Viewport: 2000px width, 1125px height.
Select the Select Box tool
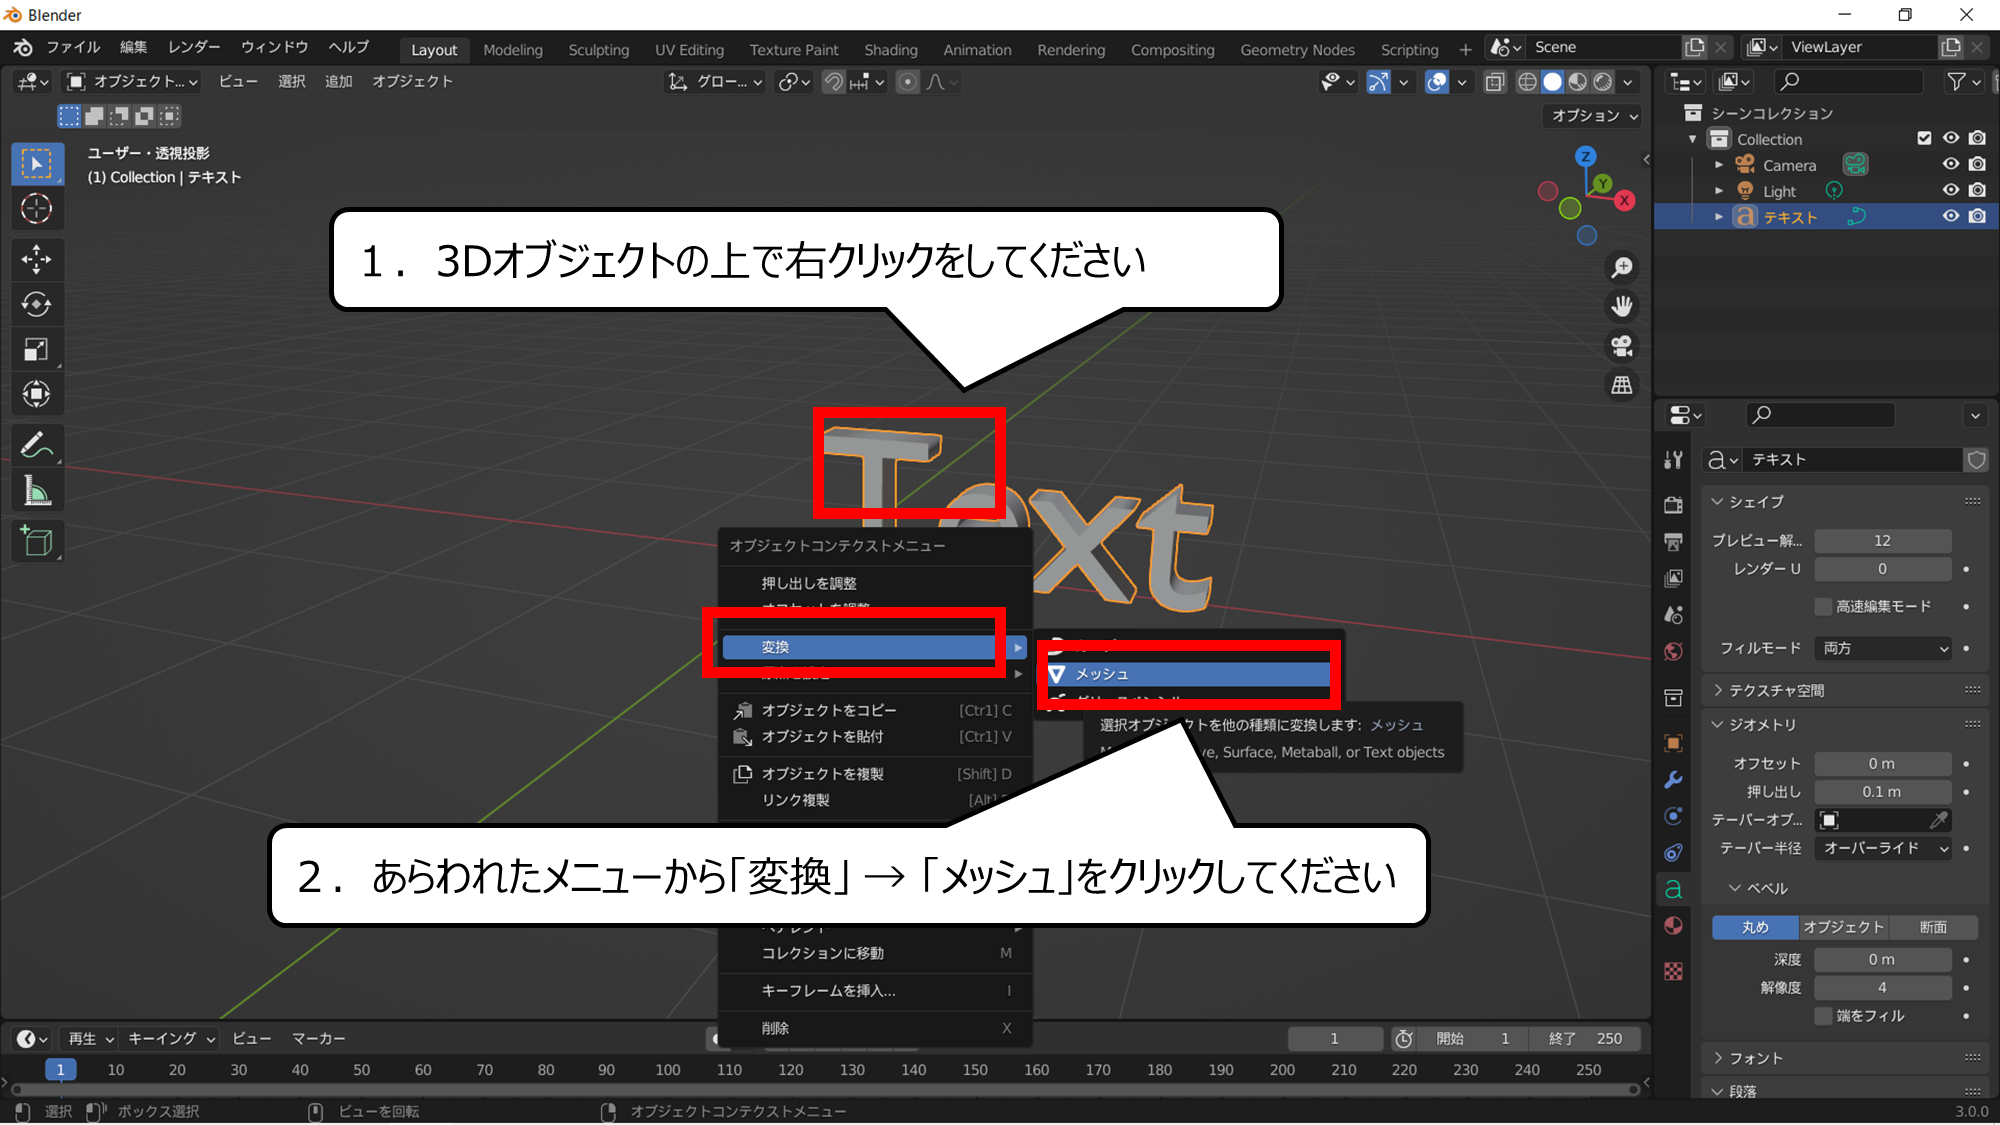click(x=37, y=164)
